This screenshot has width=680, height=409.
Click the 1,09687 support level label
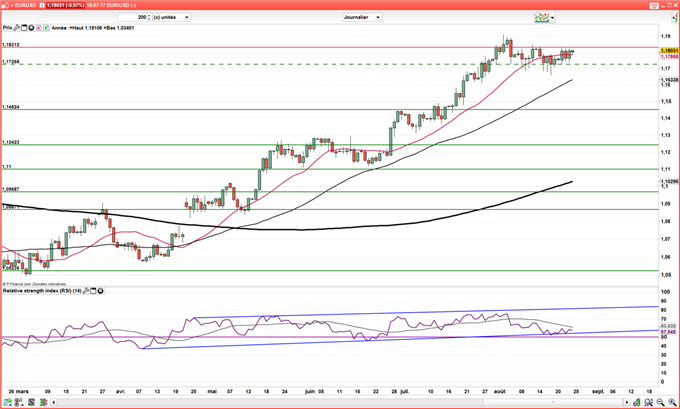(x=11, y=189)
